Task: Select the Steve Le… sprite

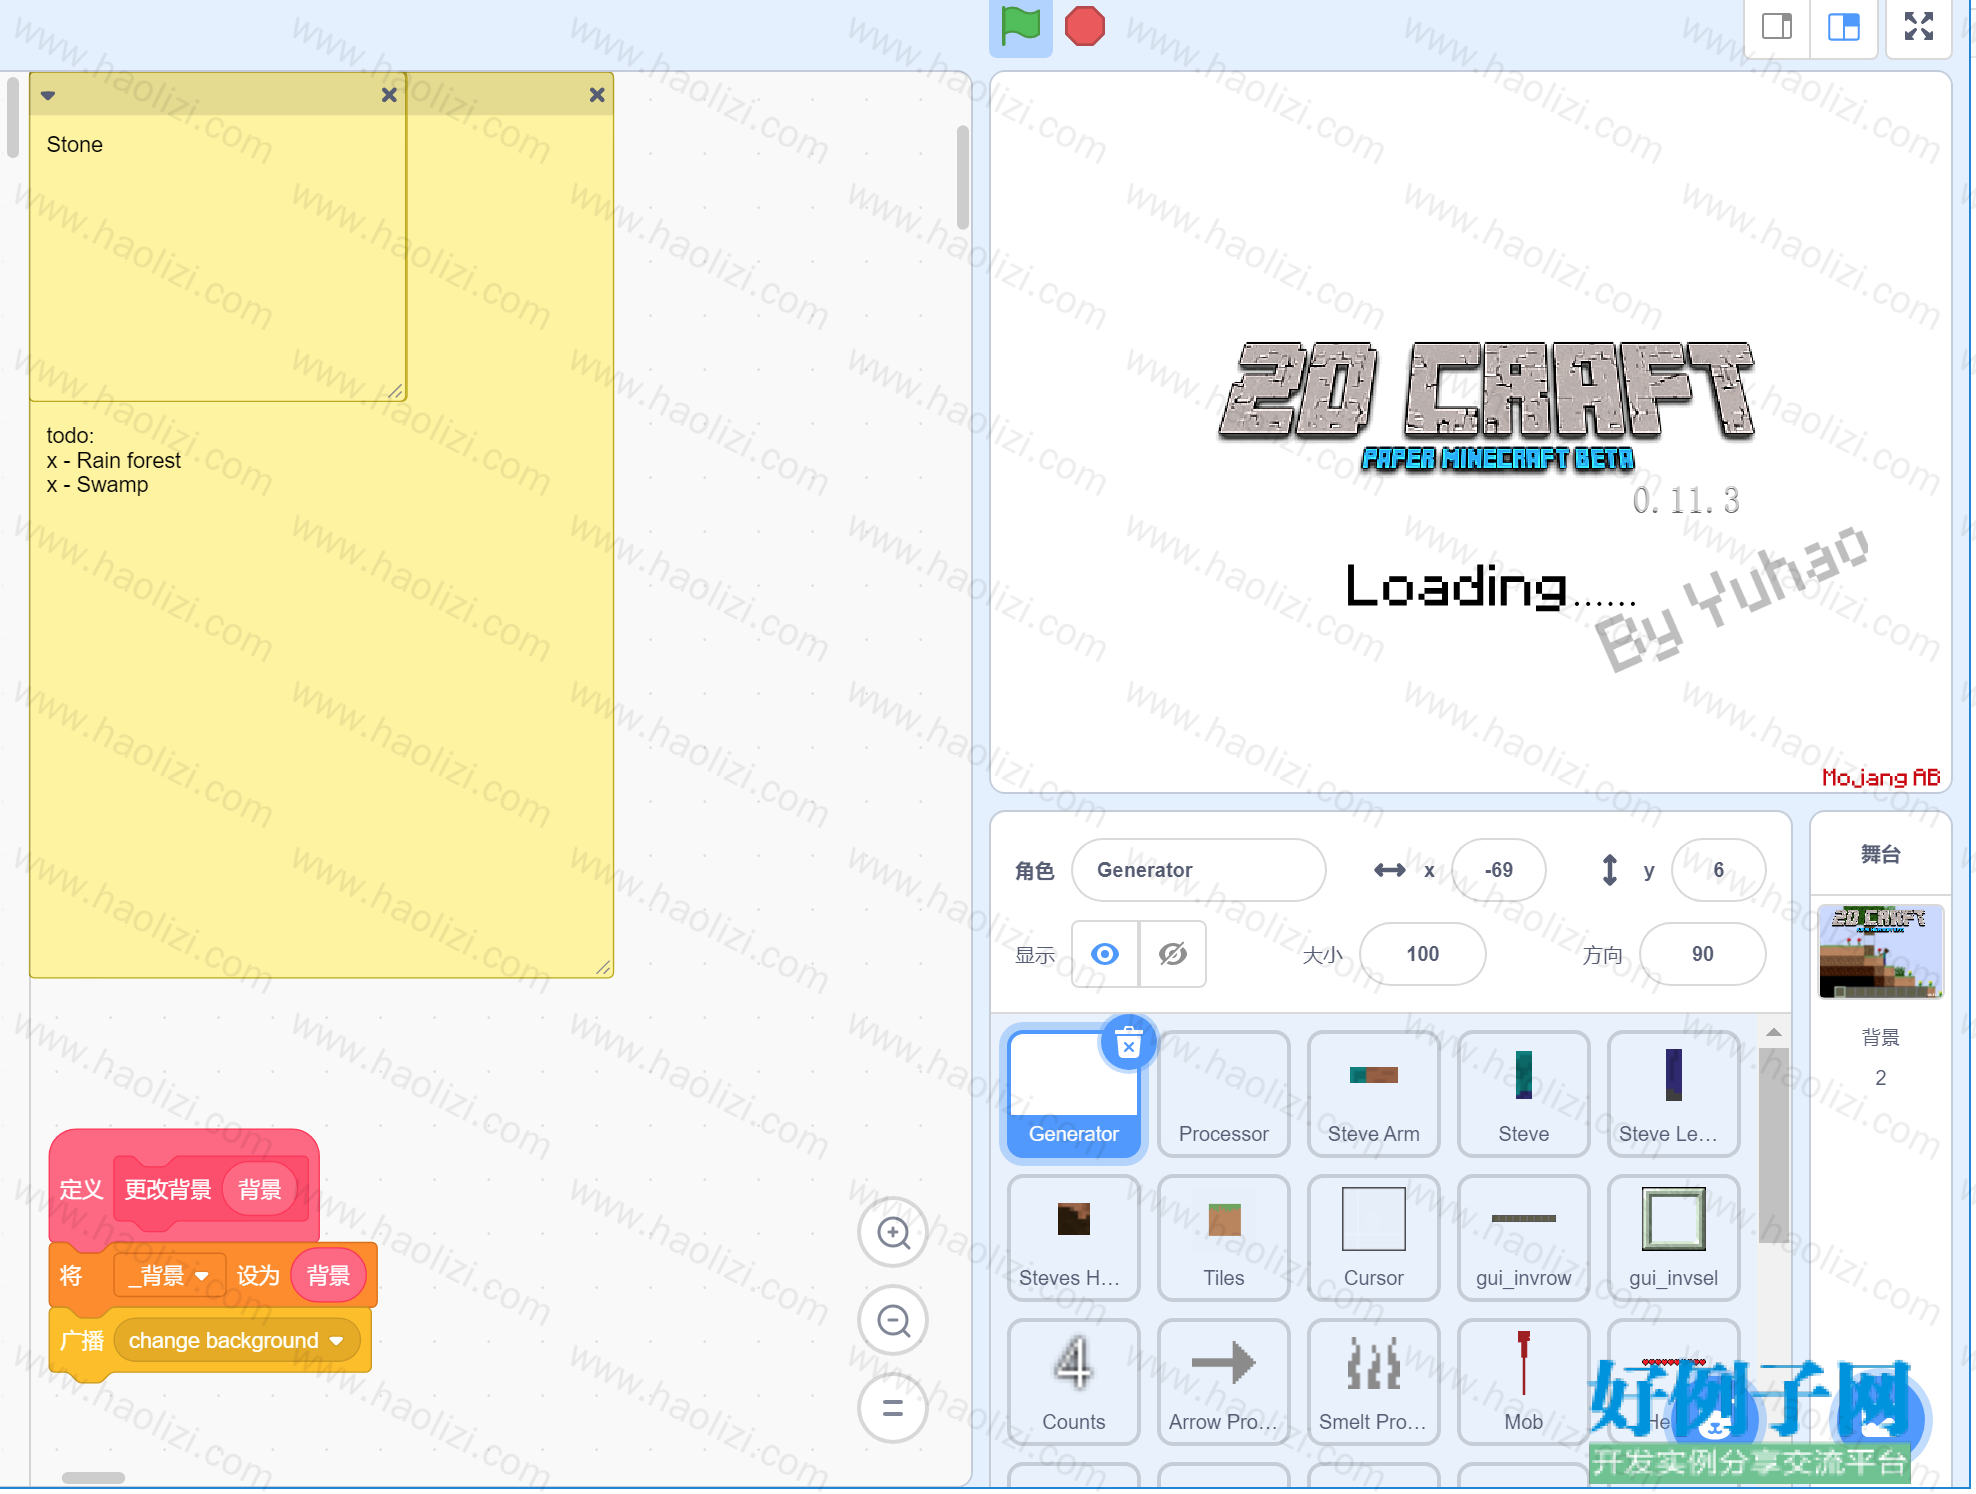Action: 1674,1094
